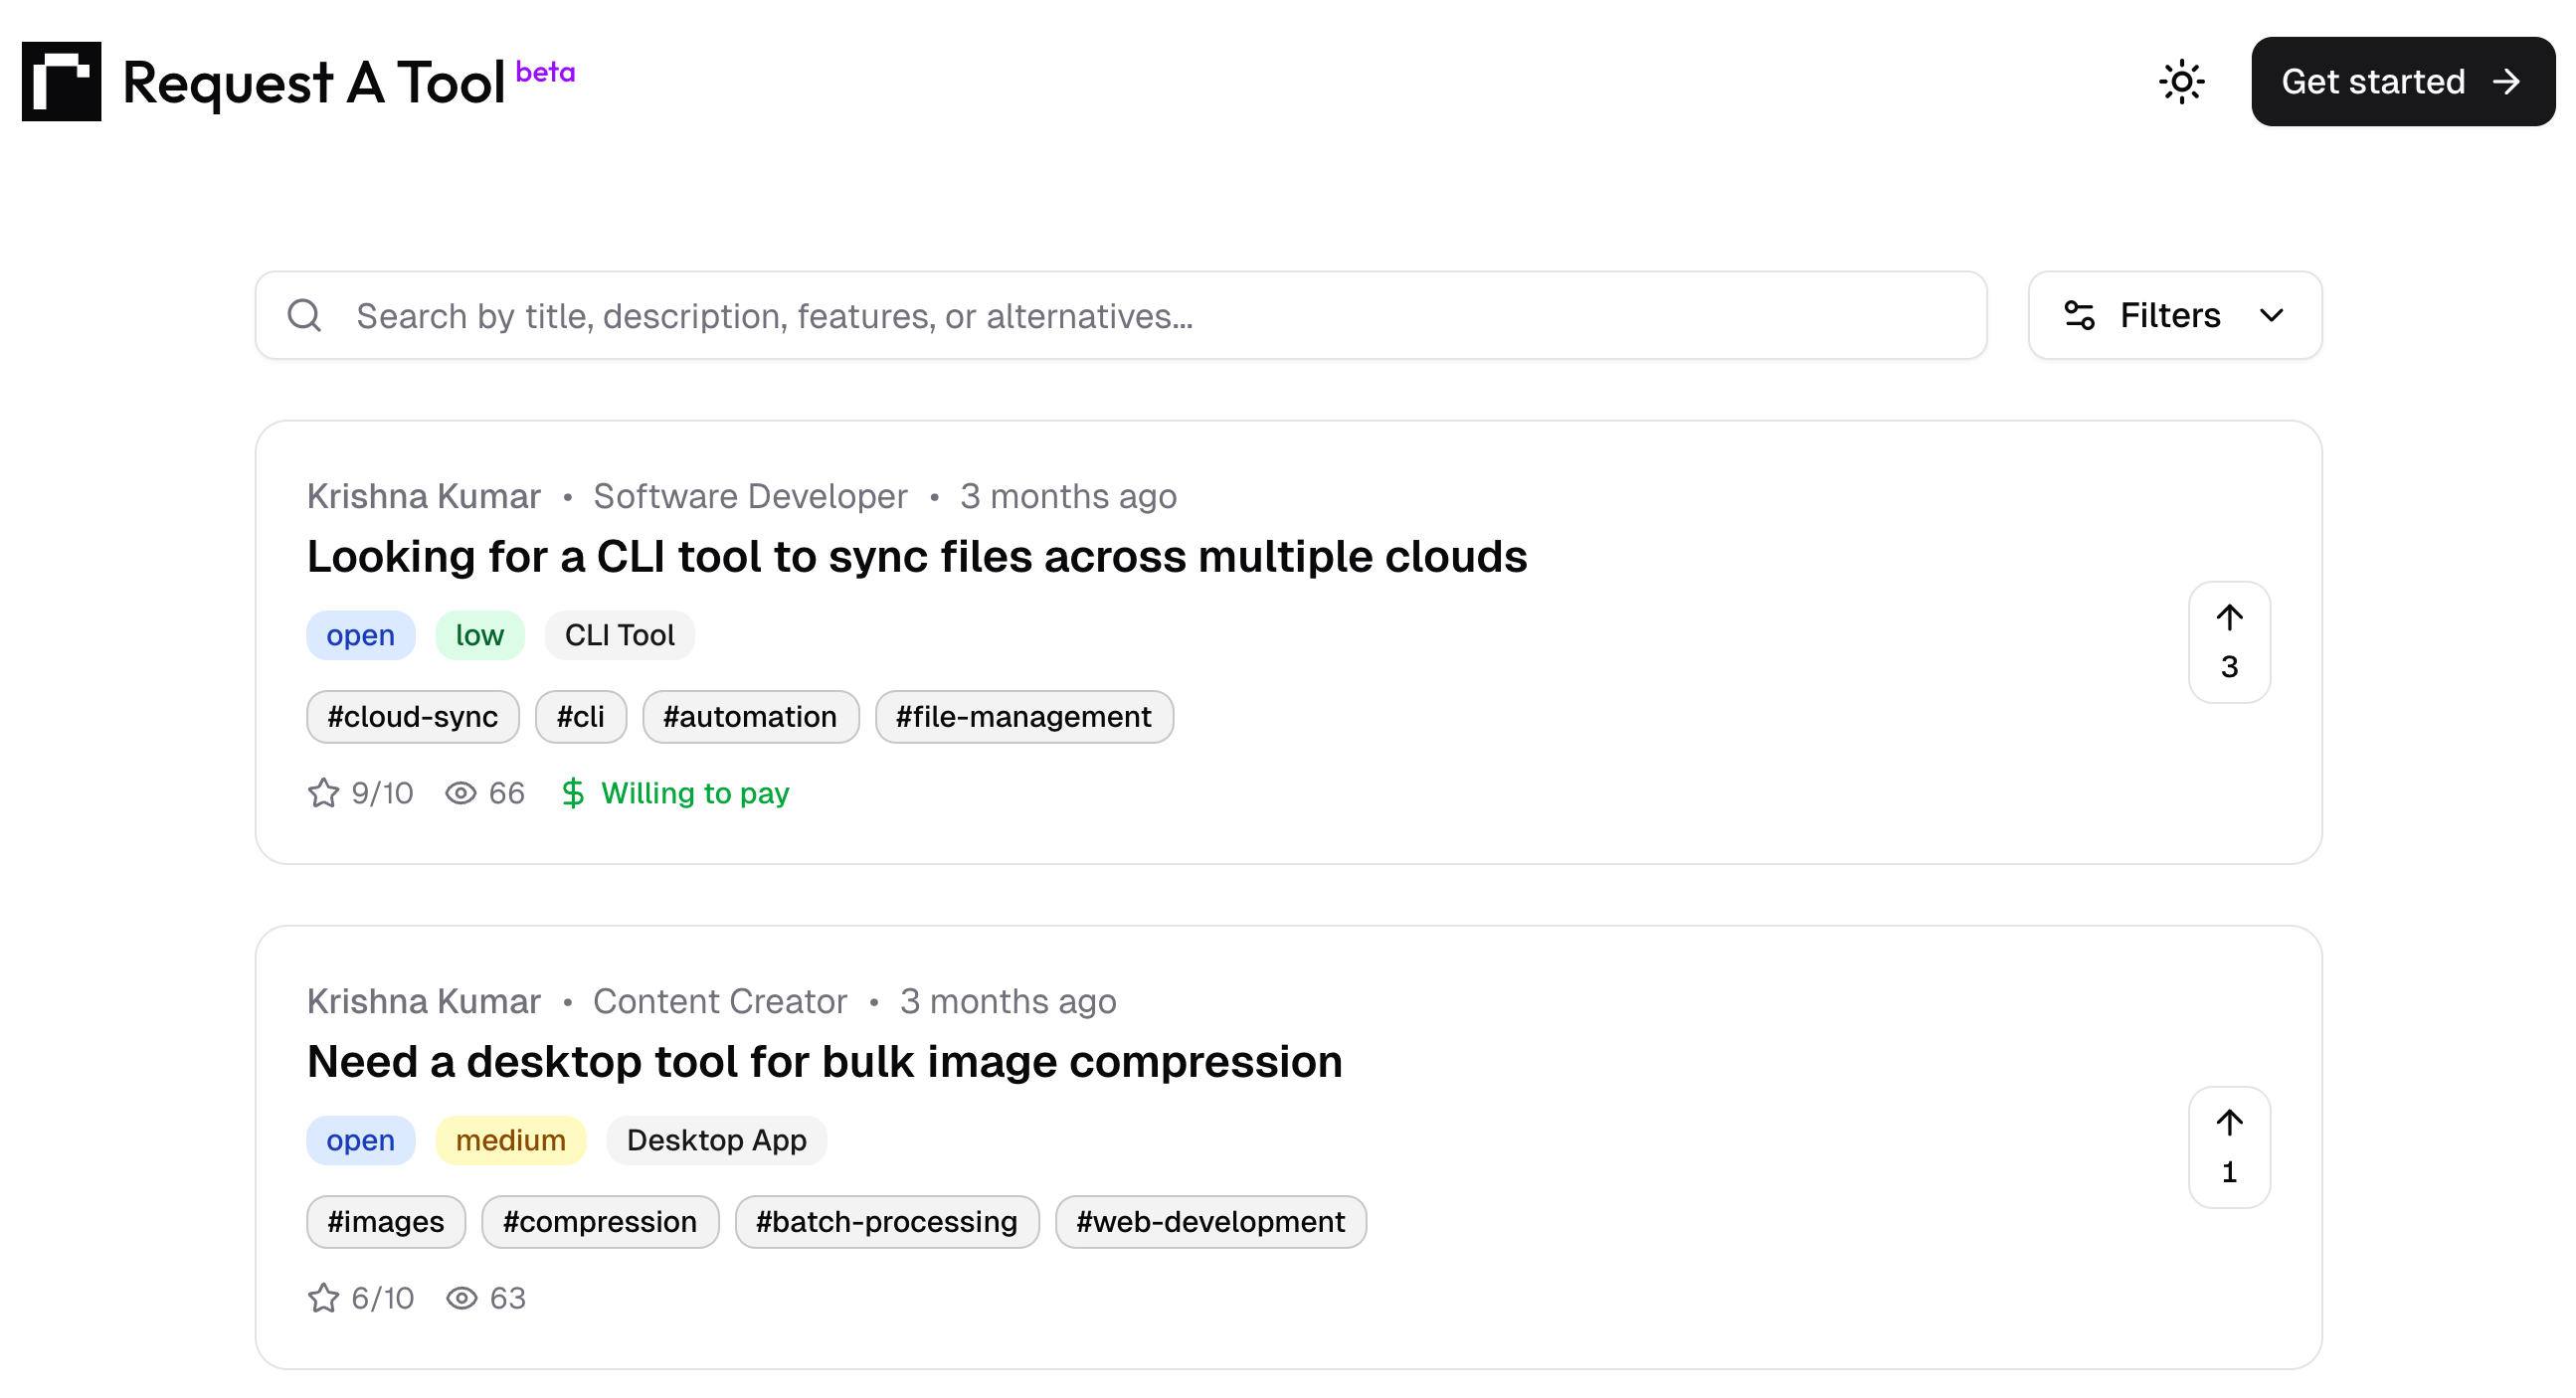The width and height of the screenshot is (2576, 1398).
Task: Click the star rating icon showing 9/10
Action: 323,793
